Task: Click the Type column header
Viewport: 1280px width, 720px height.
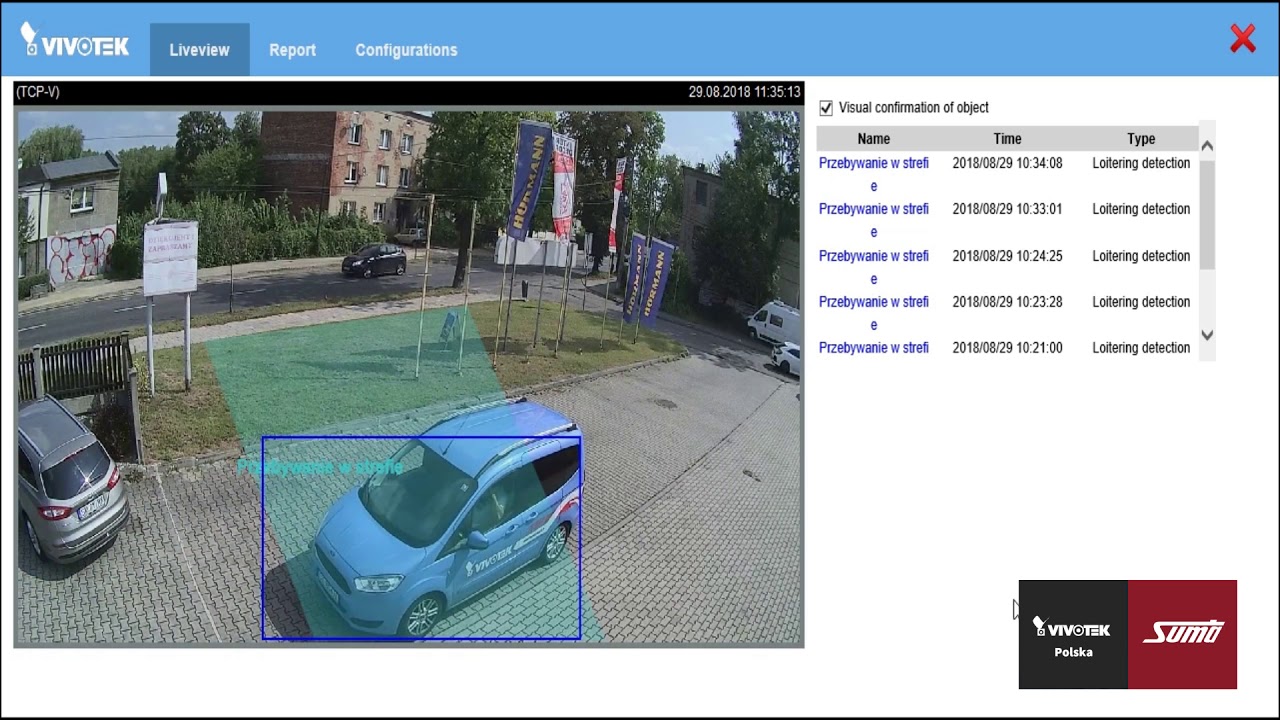Action: (1140, 139)
